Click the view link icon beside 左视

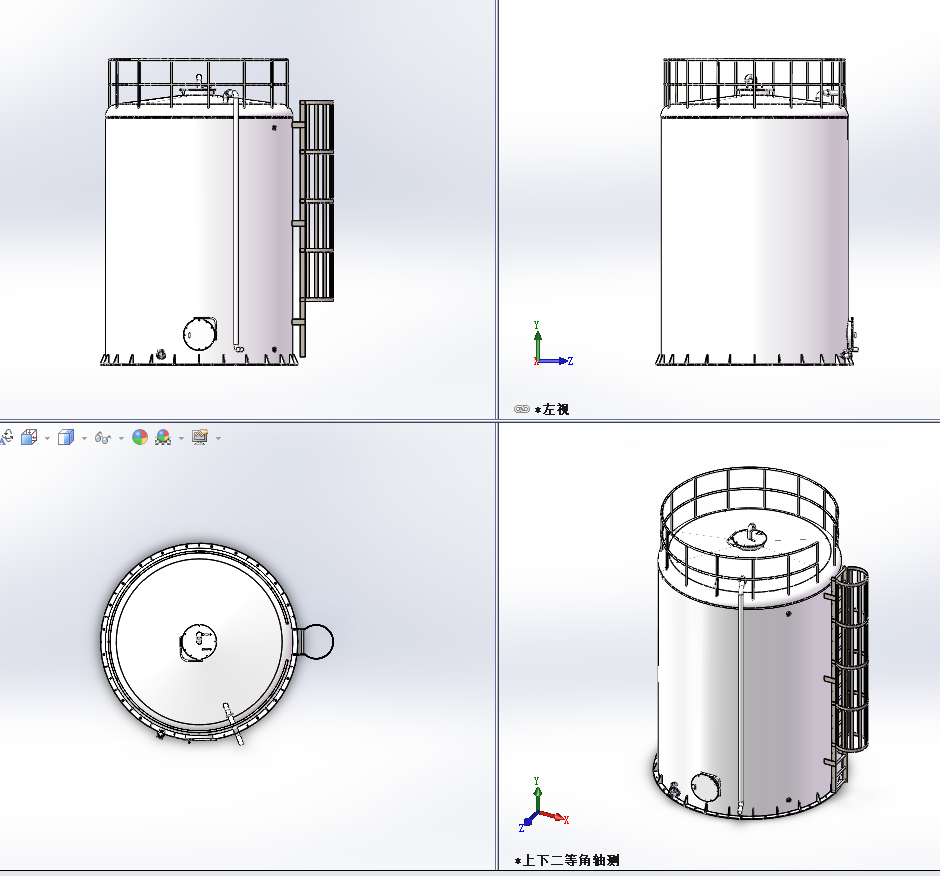[x=522, y=409]
